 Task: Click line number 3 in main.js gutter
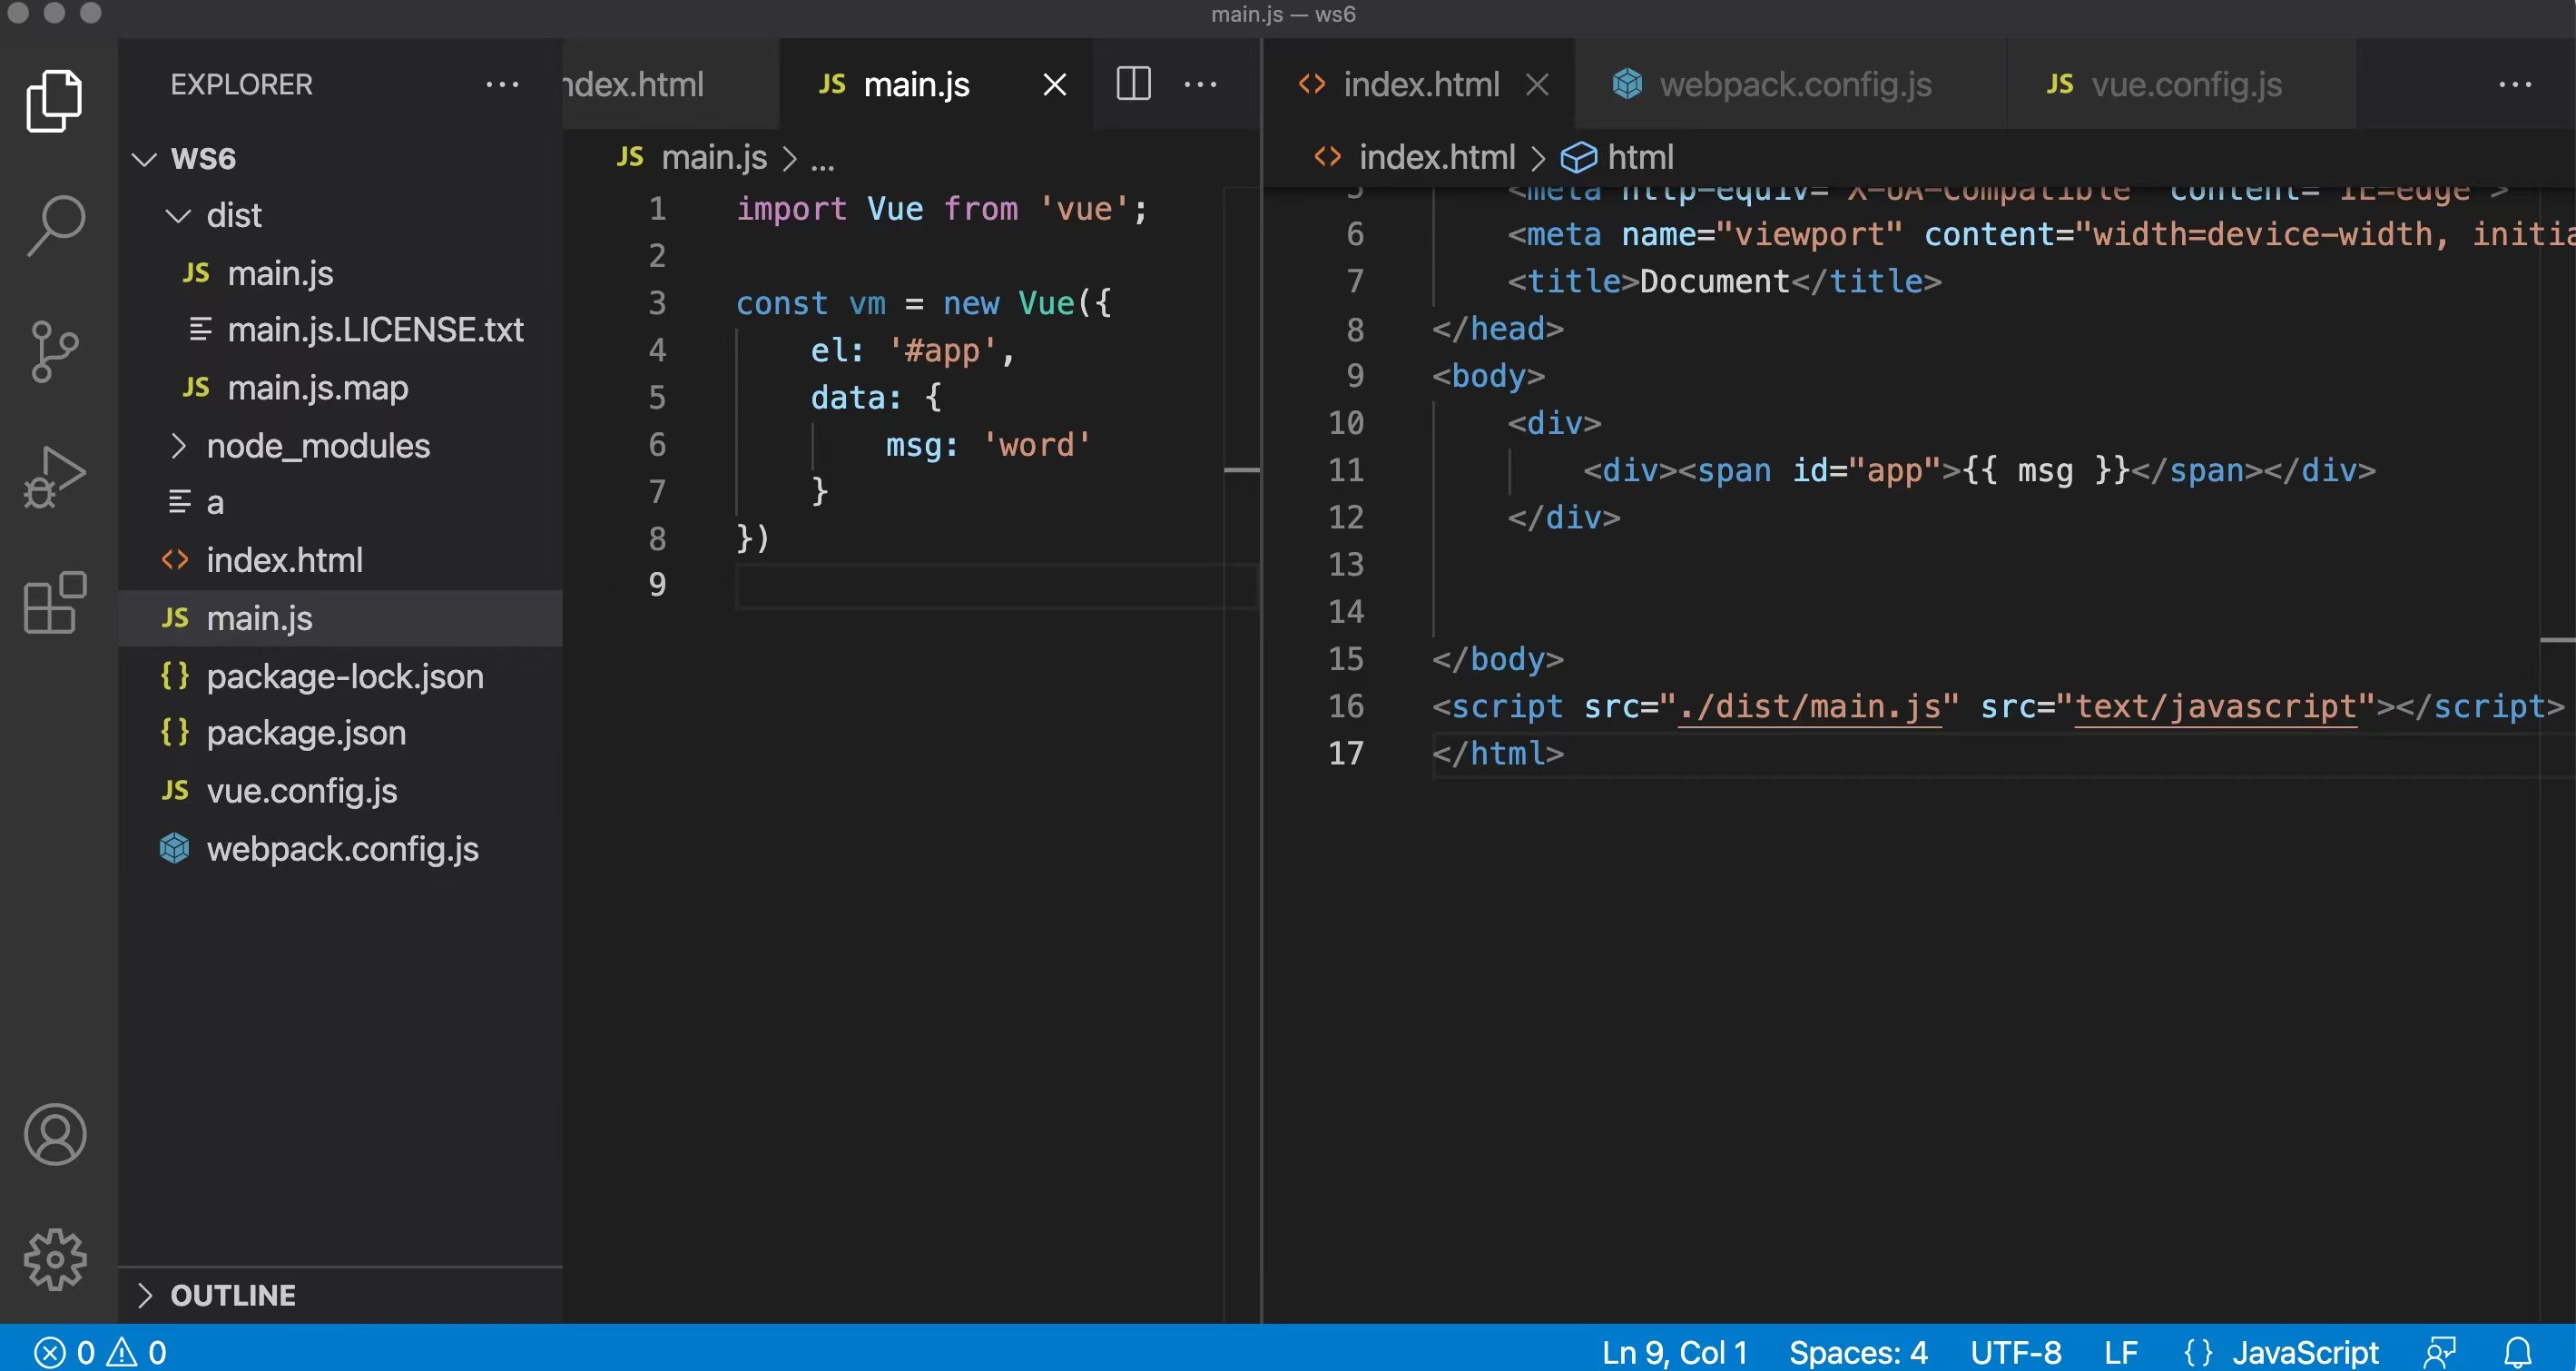click(x=657, y=303)
